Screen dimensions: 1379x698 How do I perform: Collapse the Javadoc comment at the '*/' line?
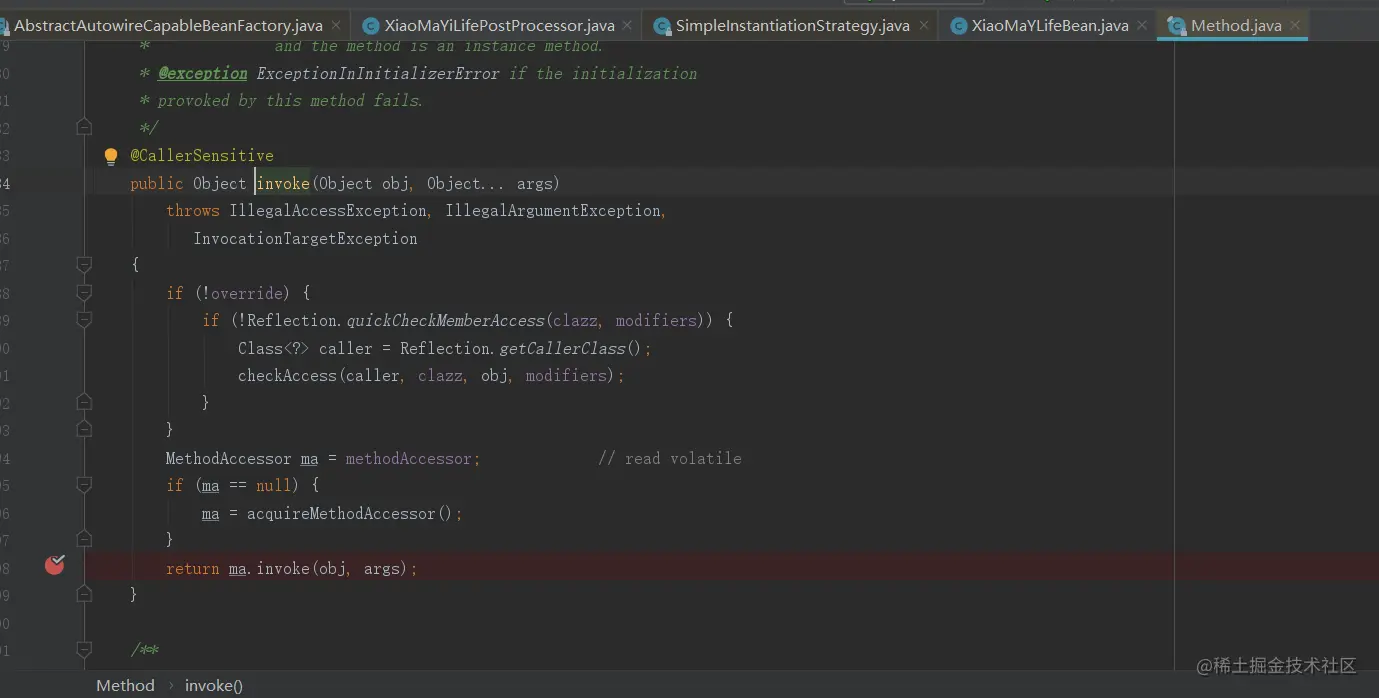tap(84, 127)
